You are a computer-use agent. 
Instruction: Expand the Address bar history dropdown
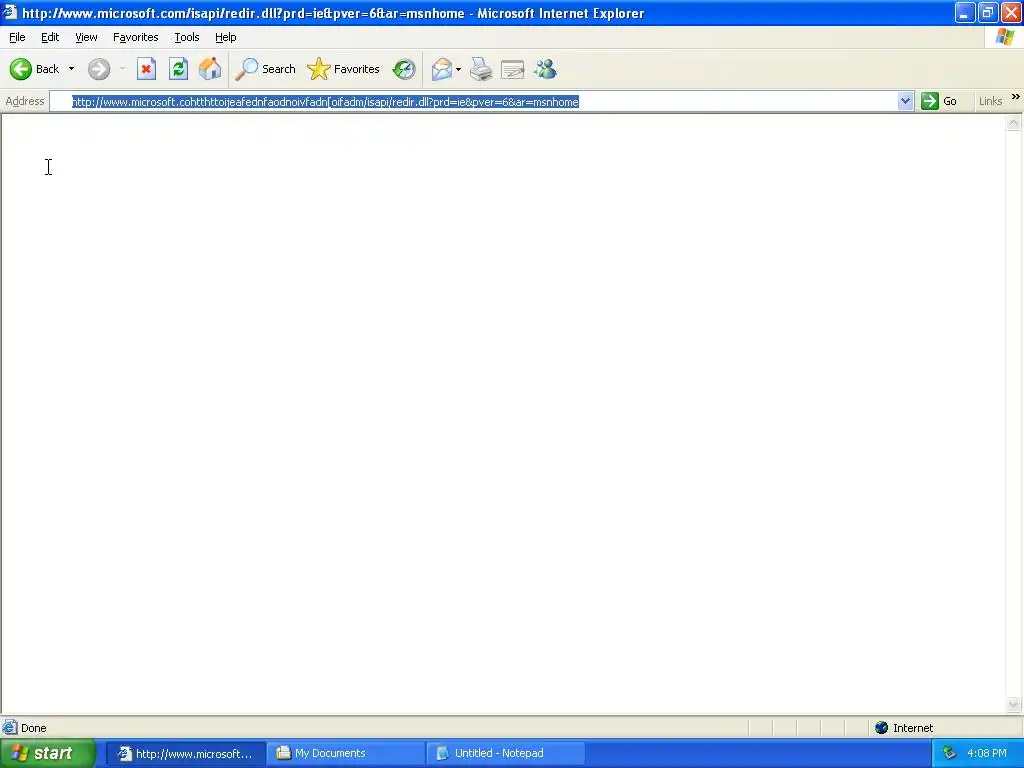click(905, 101)
